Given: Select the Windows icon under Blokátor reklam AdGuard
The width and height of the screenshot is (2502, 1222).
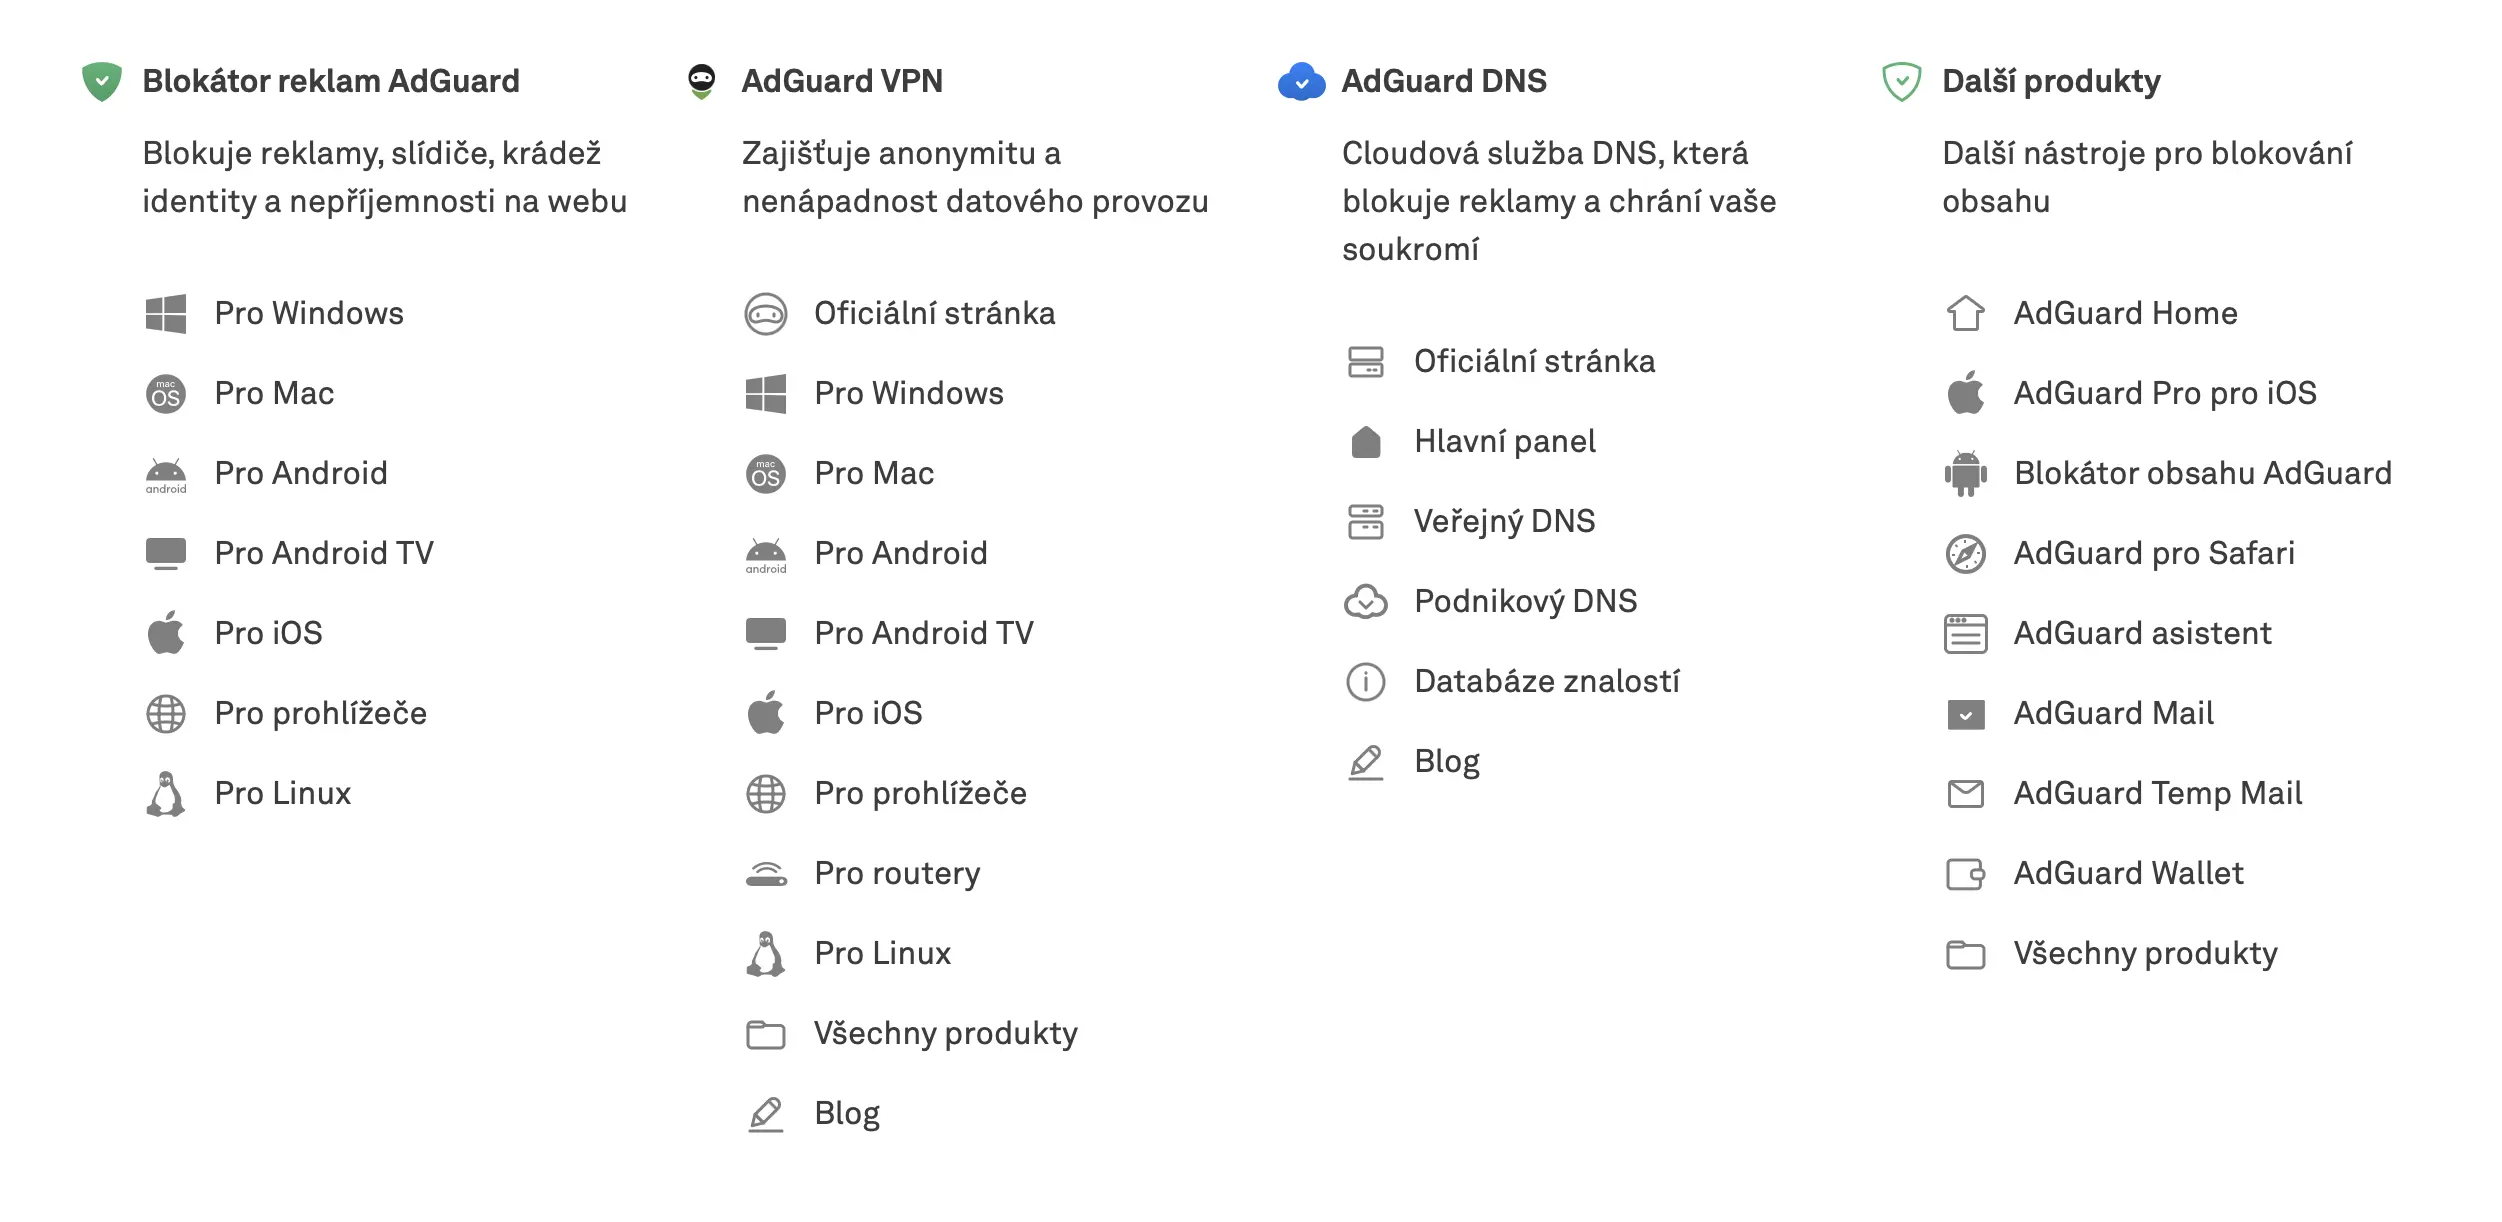Looking at the screenshot, I should [166, 313].
